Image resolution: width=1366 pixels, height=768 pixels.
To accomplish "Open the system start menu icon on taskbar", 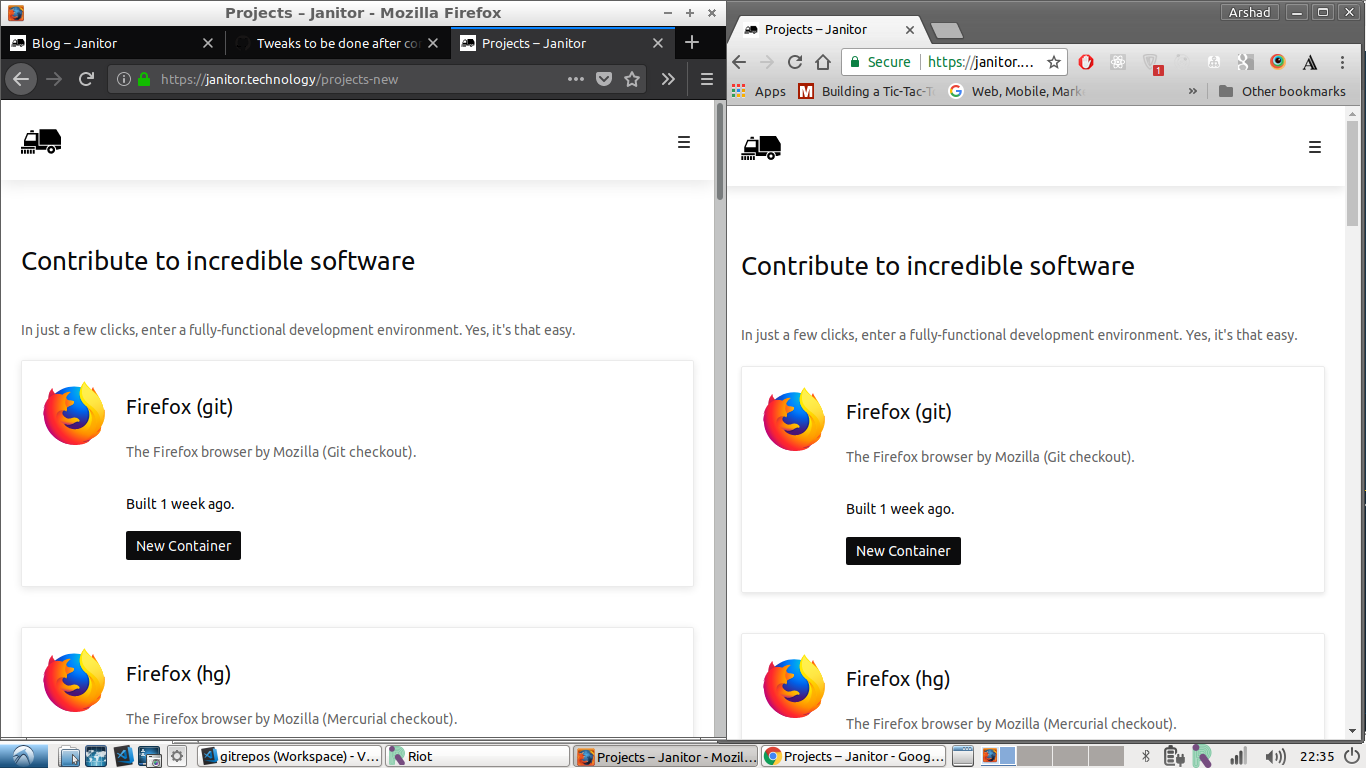I will pyautogui.click(x=22, y=756).
